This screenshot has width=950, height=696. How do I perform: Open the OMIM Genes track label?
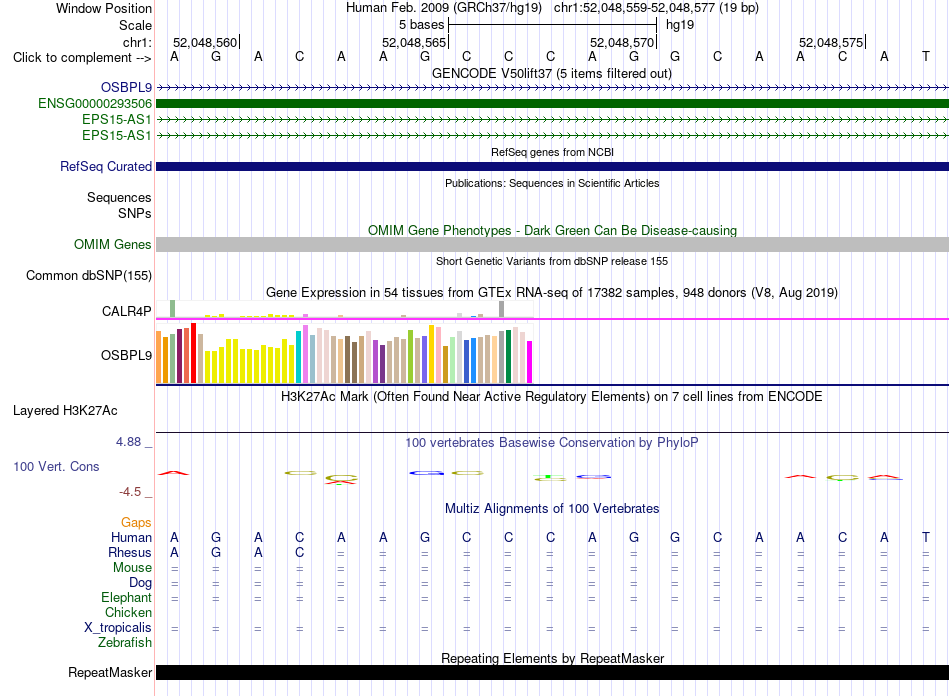(112, 244)
